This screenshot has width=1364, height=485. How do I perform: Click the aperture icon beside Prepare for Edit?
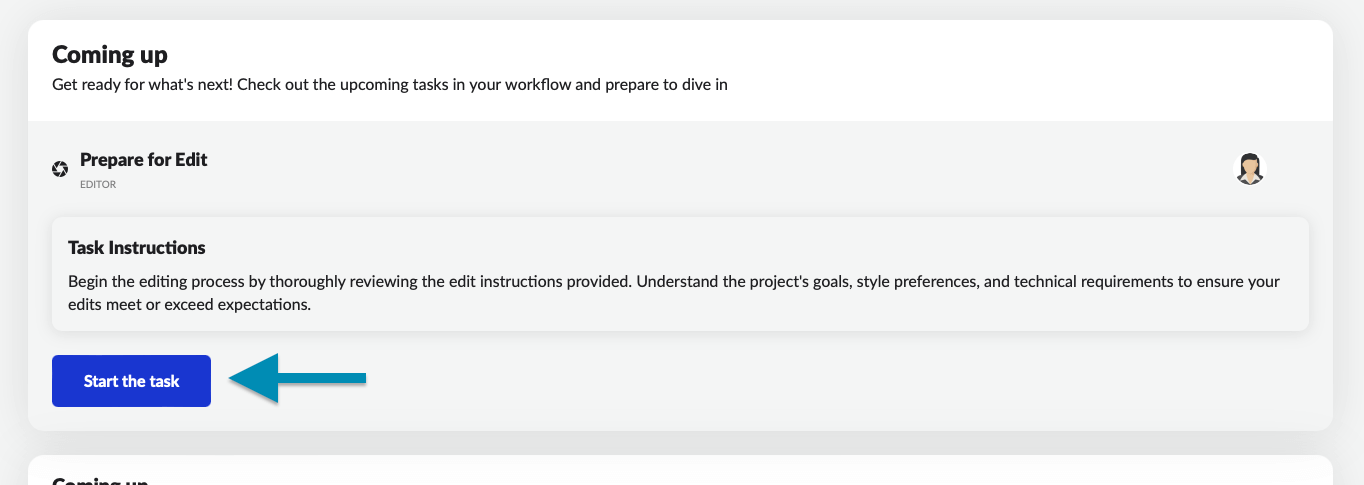[60, 169]
